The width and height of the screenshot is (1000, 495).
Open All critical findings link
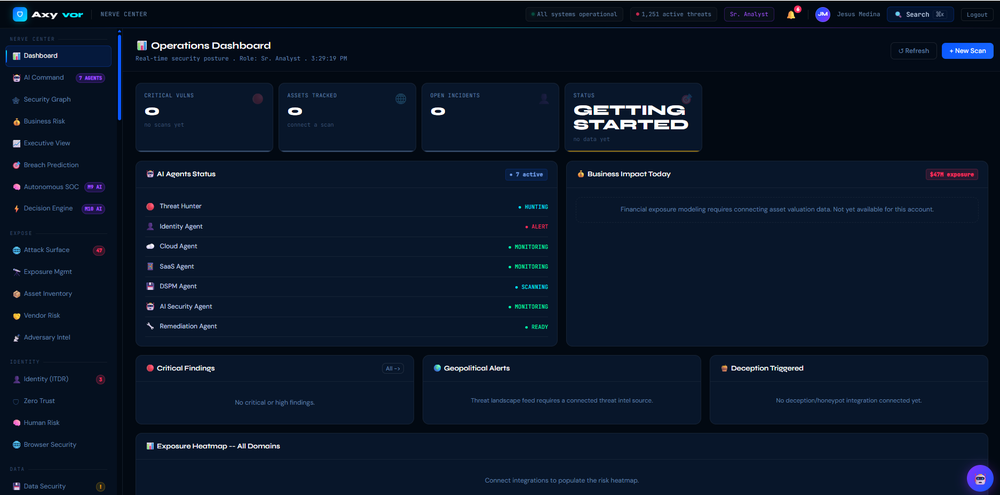(x=393, y=369)
